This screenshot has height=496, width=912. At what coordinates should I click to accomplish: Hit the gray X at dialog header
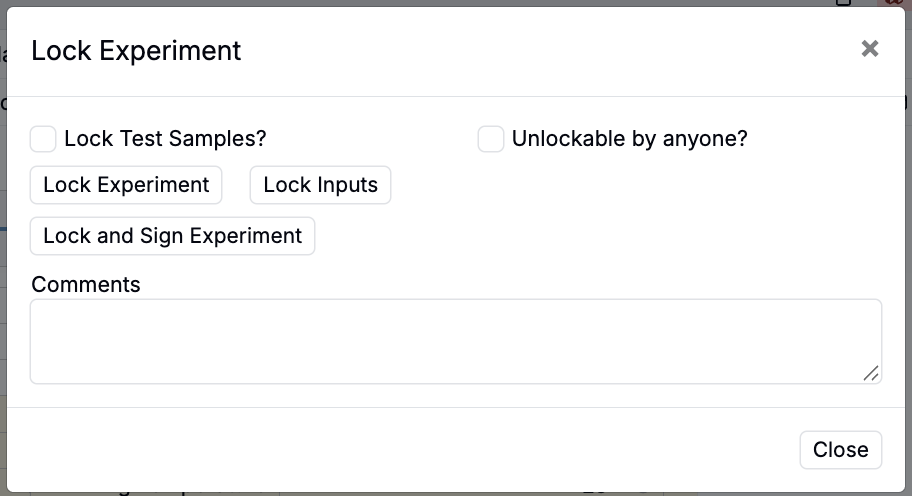click(x=870, y=49)
